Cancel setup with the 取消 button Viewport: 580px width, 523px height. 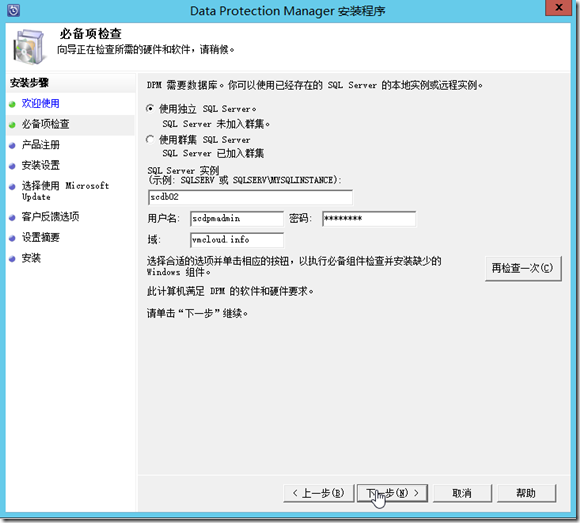click(462, 493)
